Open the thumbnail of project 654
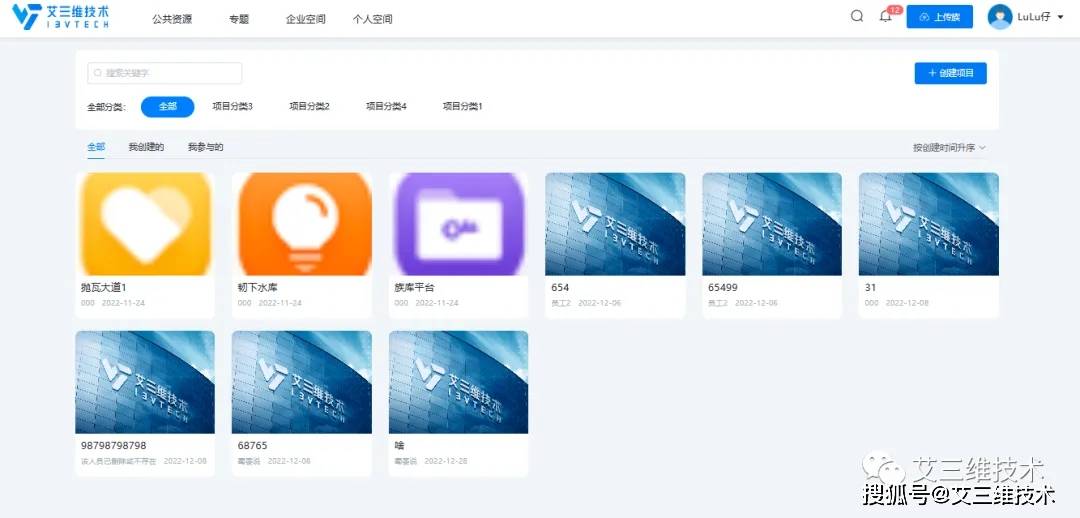Viewport: 1080px width, 518px height. pos(615,224)
